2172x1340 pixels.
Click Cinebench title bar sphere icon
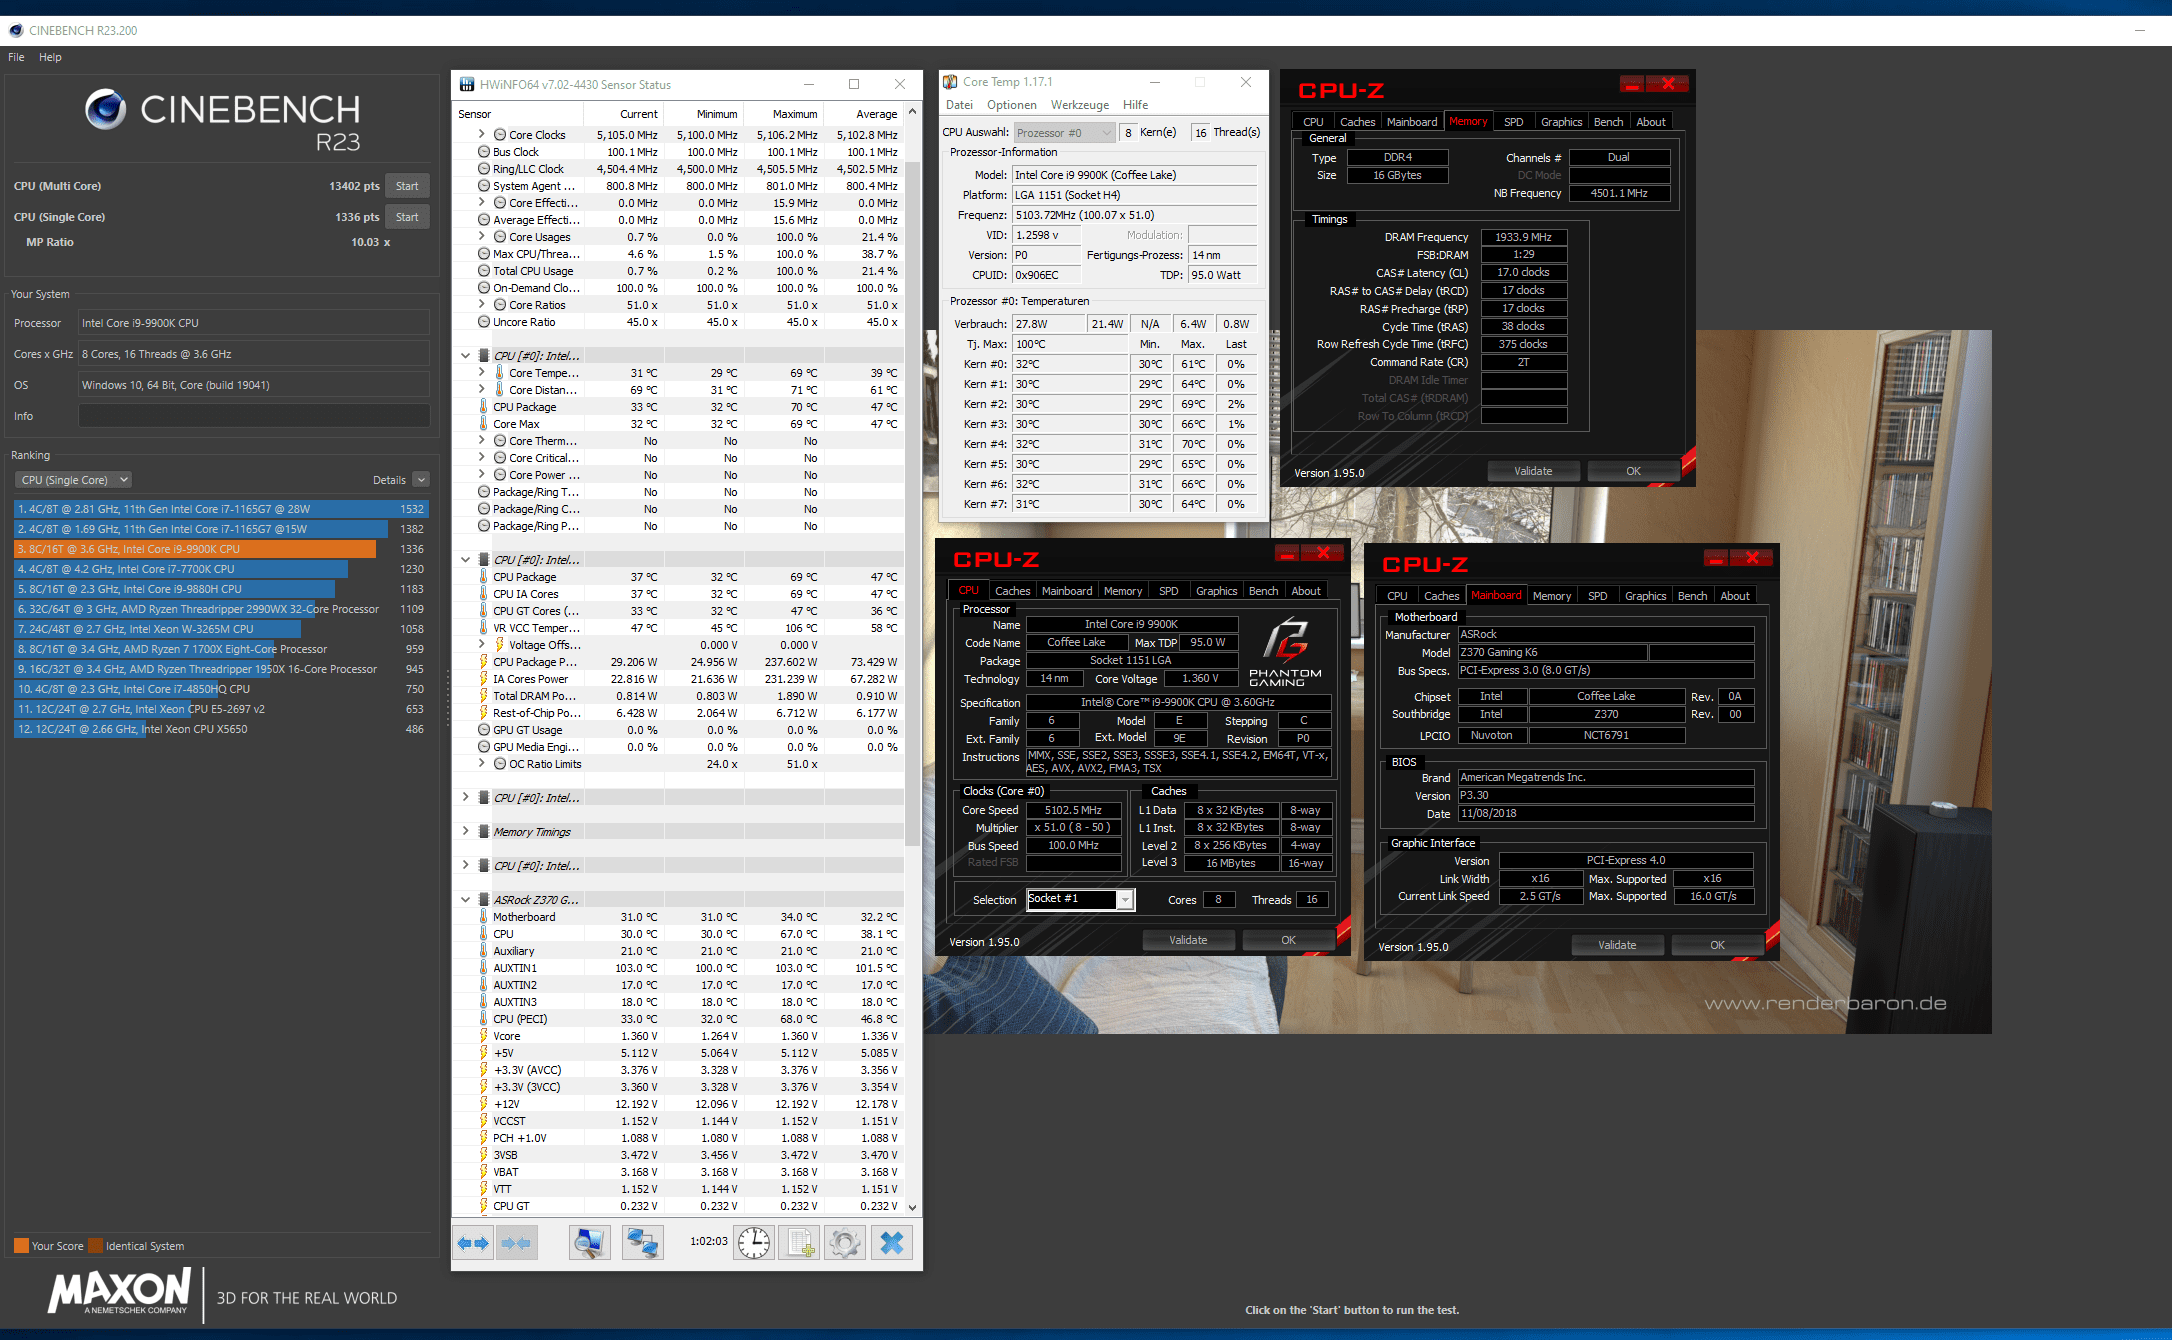(x=16, y=30)
